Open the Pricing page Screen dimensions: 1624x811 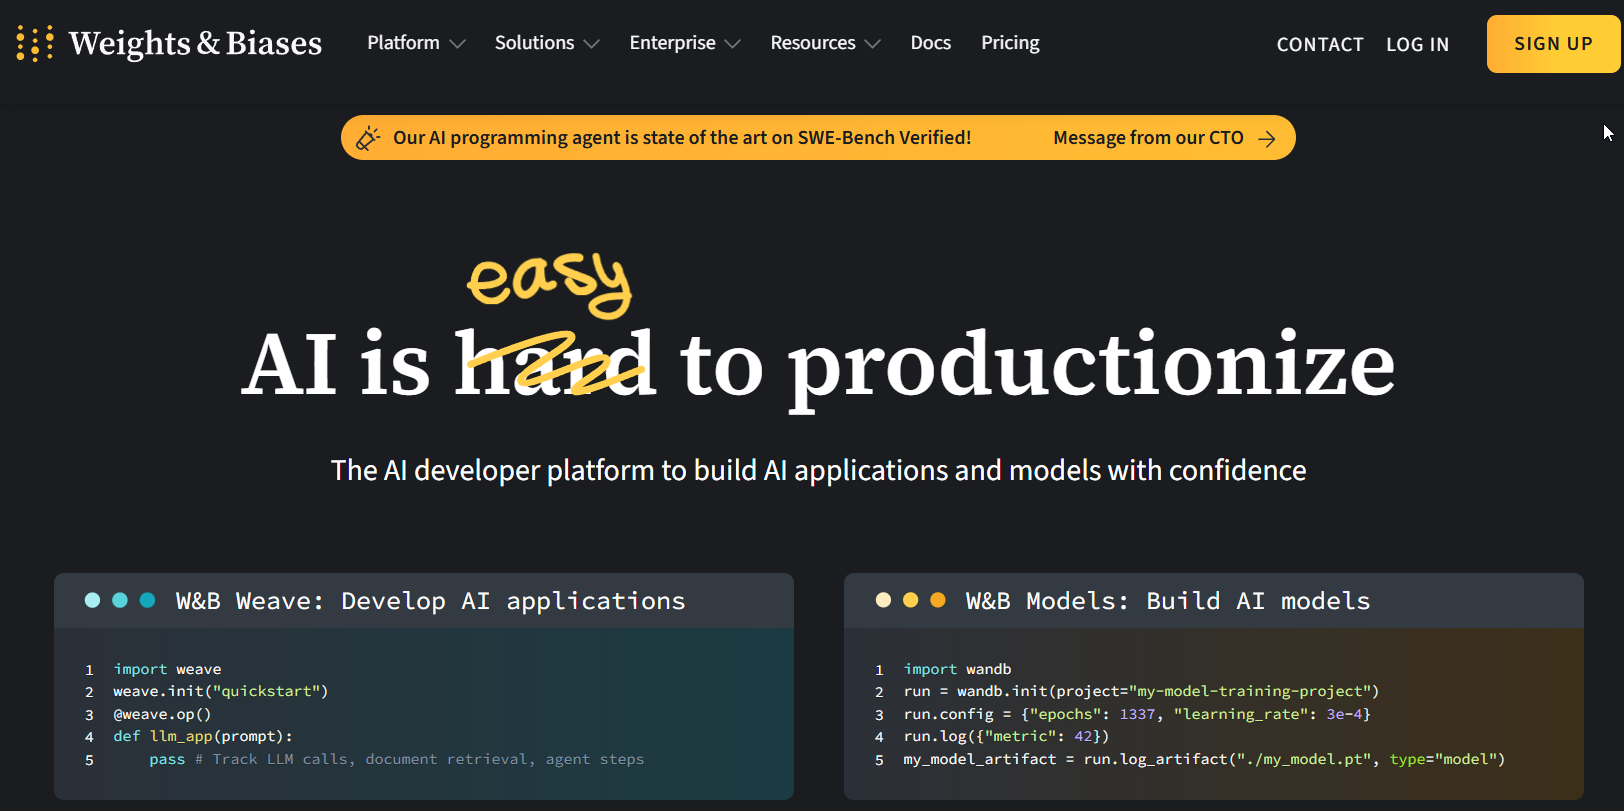[x=1010, y=43]
